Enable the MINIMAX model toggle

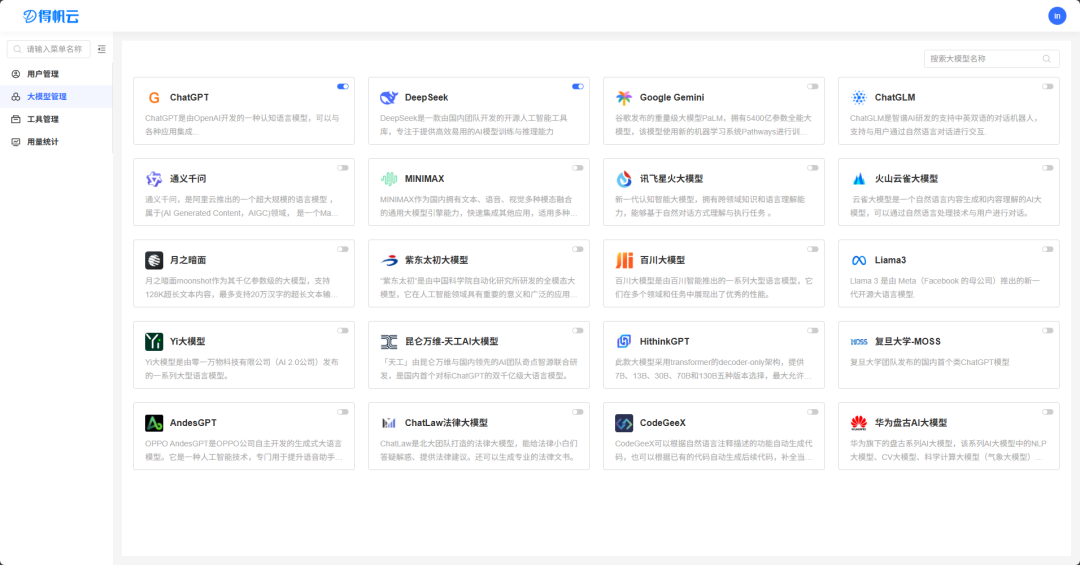coord(578,168)
